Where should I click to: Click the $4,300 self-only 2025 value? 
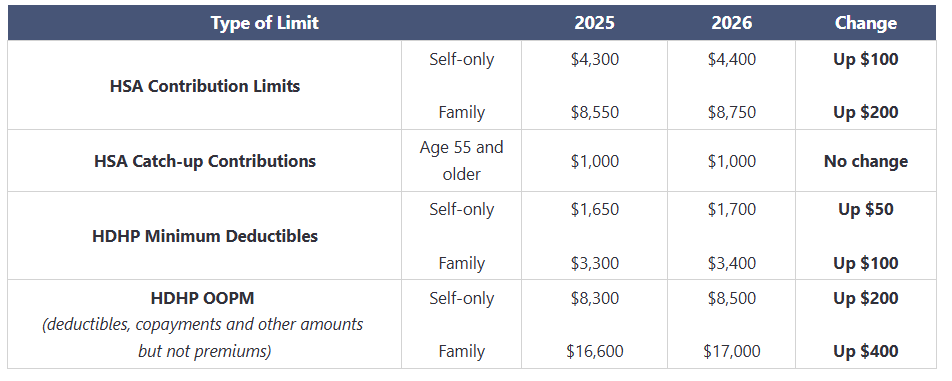[594, 59]
